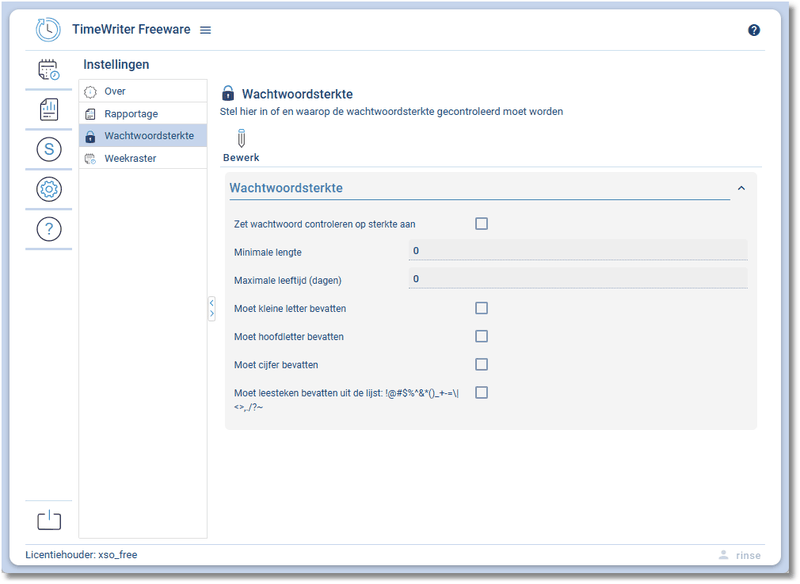Viewport: 800px width, 584px height.
Task: Click the circled S sidebar icon
Action: [x=48, y=150]
